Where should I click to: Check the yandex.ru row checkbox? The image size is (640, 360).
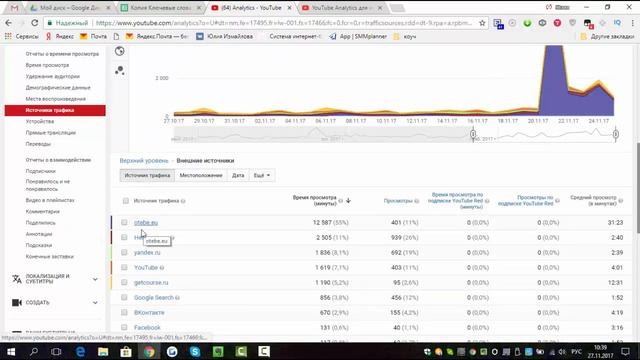click(124, 253)
